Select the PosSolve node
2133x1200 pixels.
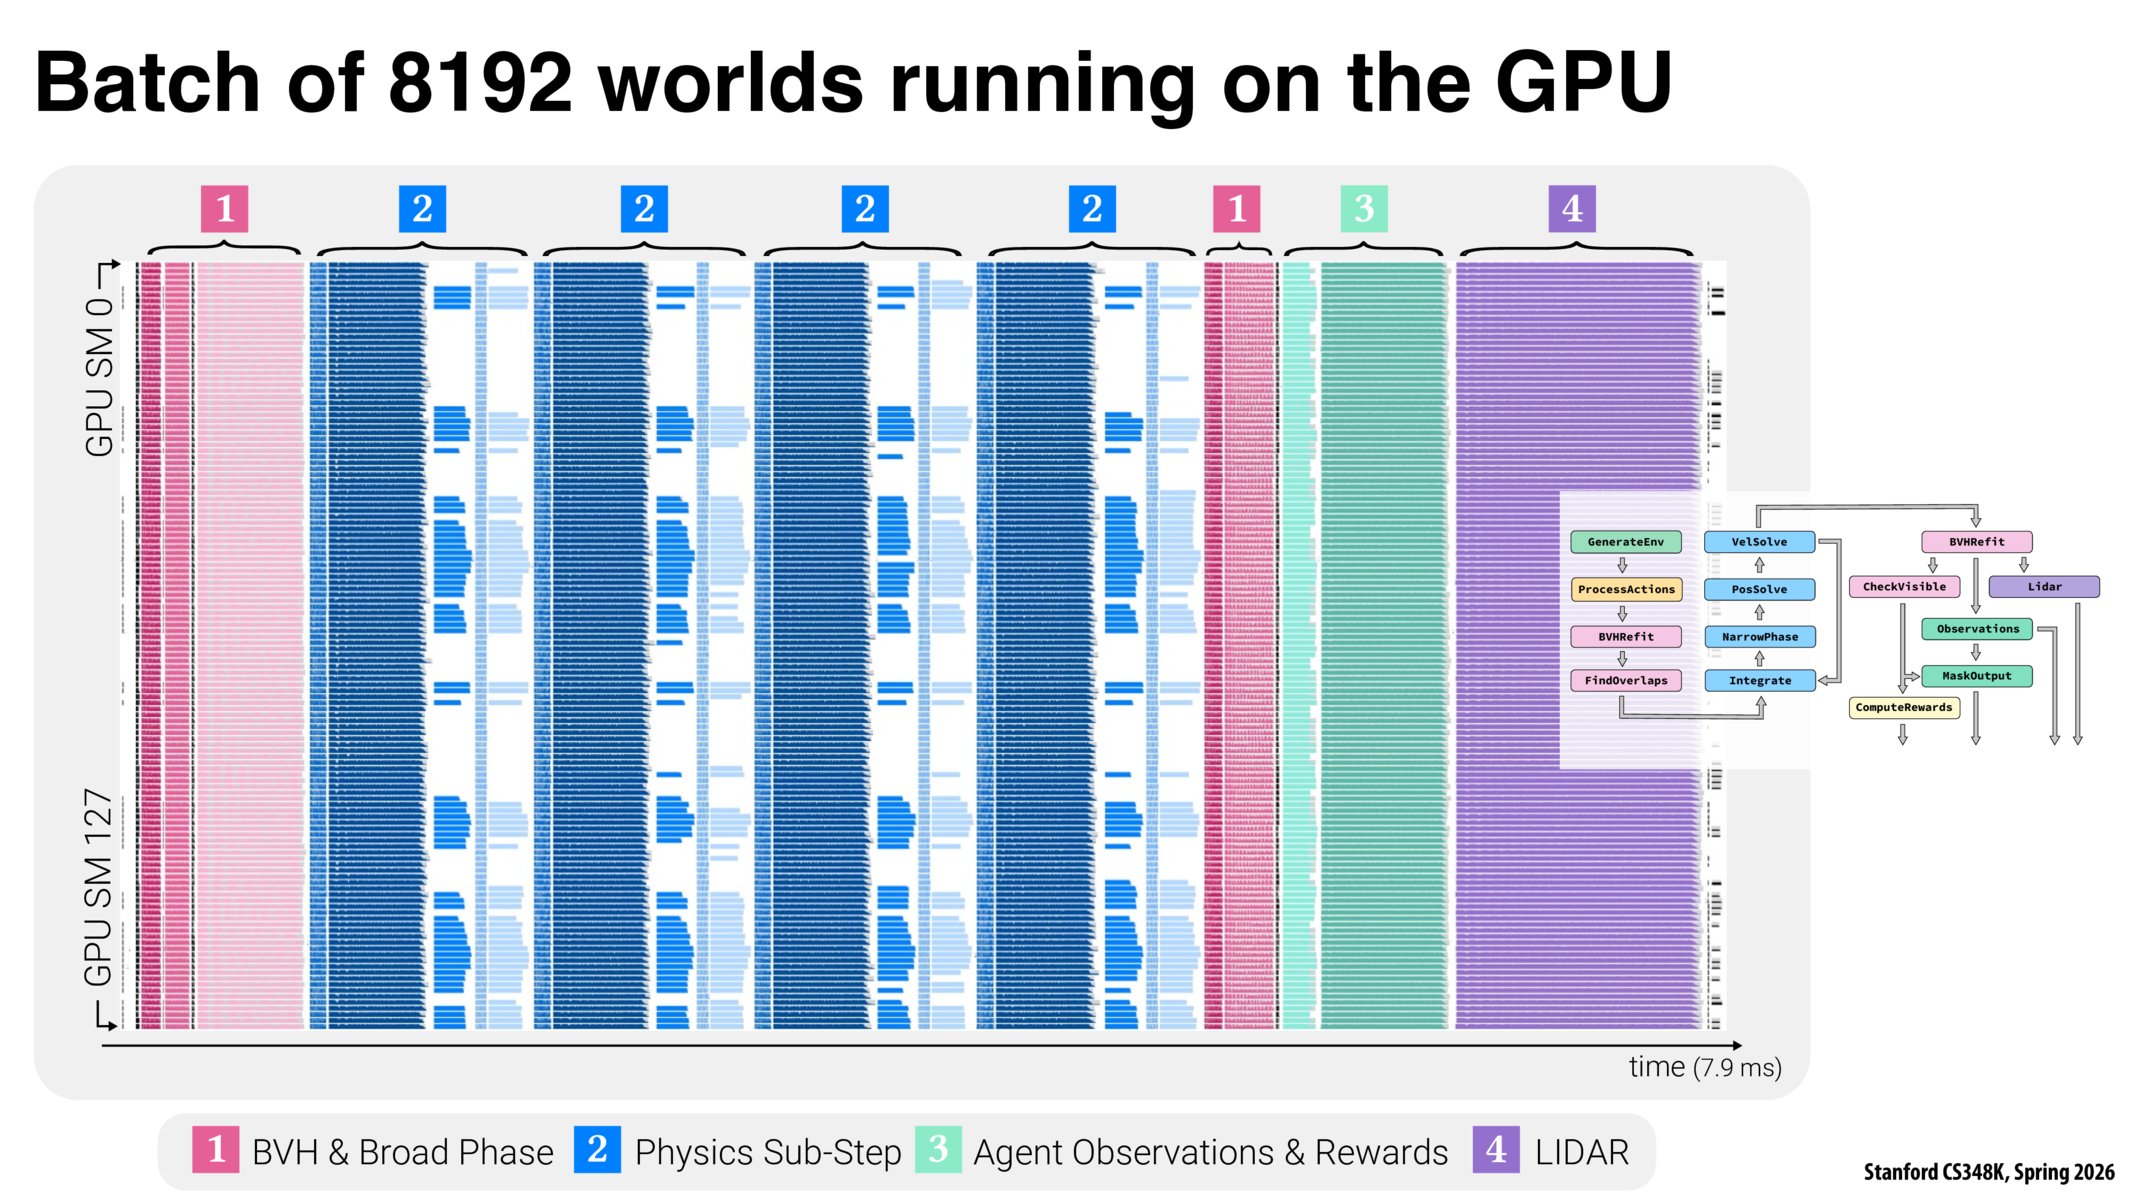coord(1759,589)
